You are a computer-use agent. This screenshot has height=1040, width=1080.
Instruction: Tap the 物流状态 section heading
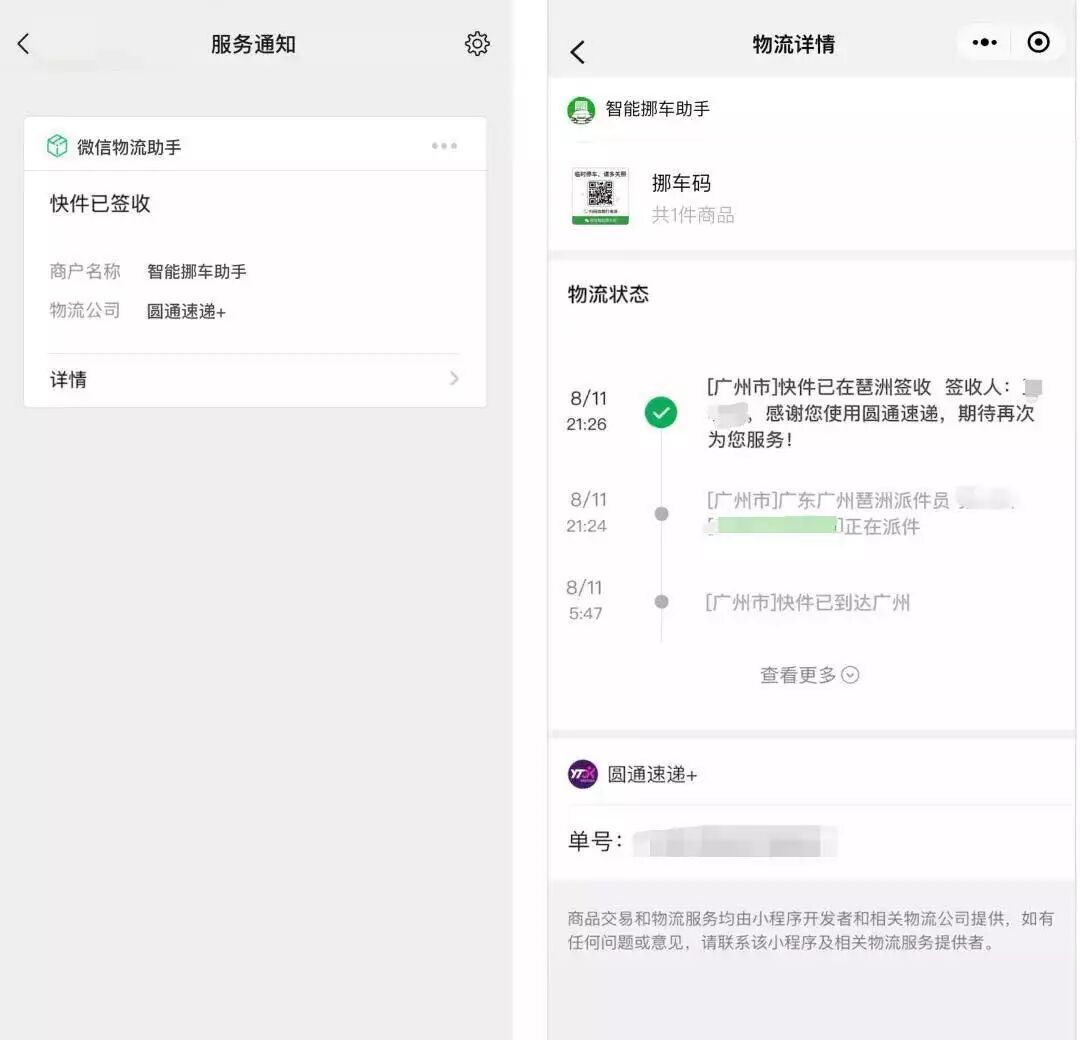pyautogui.click(x=608, y=295)
